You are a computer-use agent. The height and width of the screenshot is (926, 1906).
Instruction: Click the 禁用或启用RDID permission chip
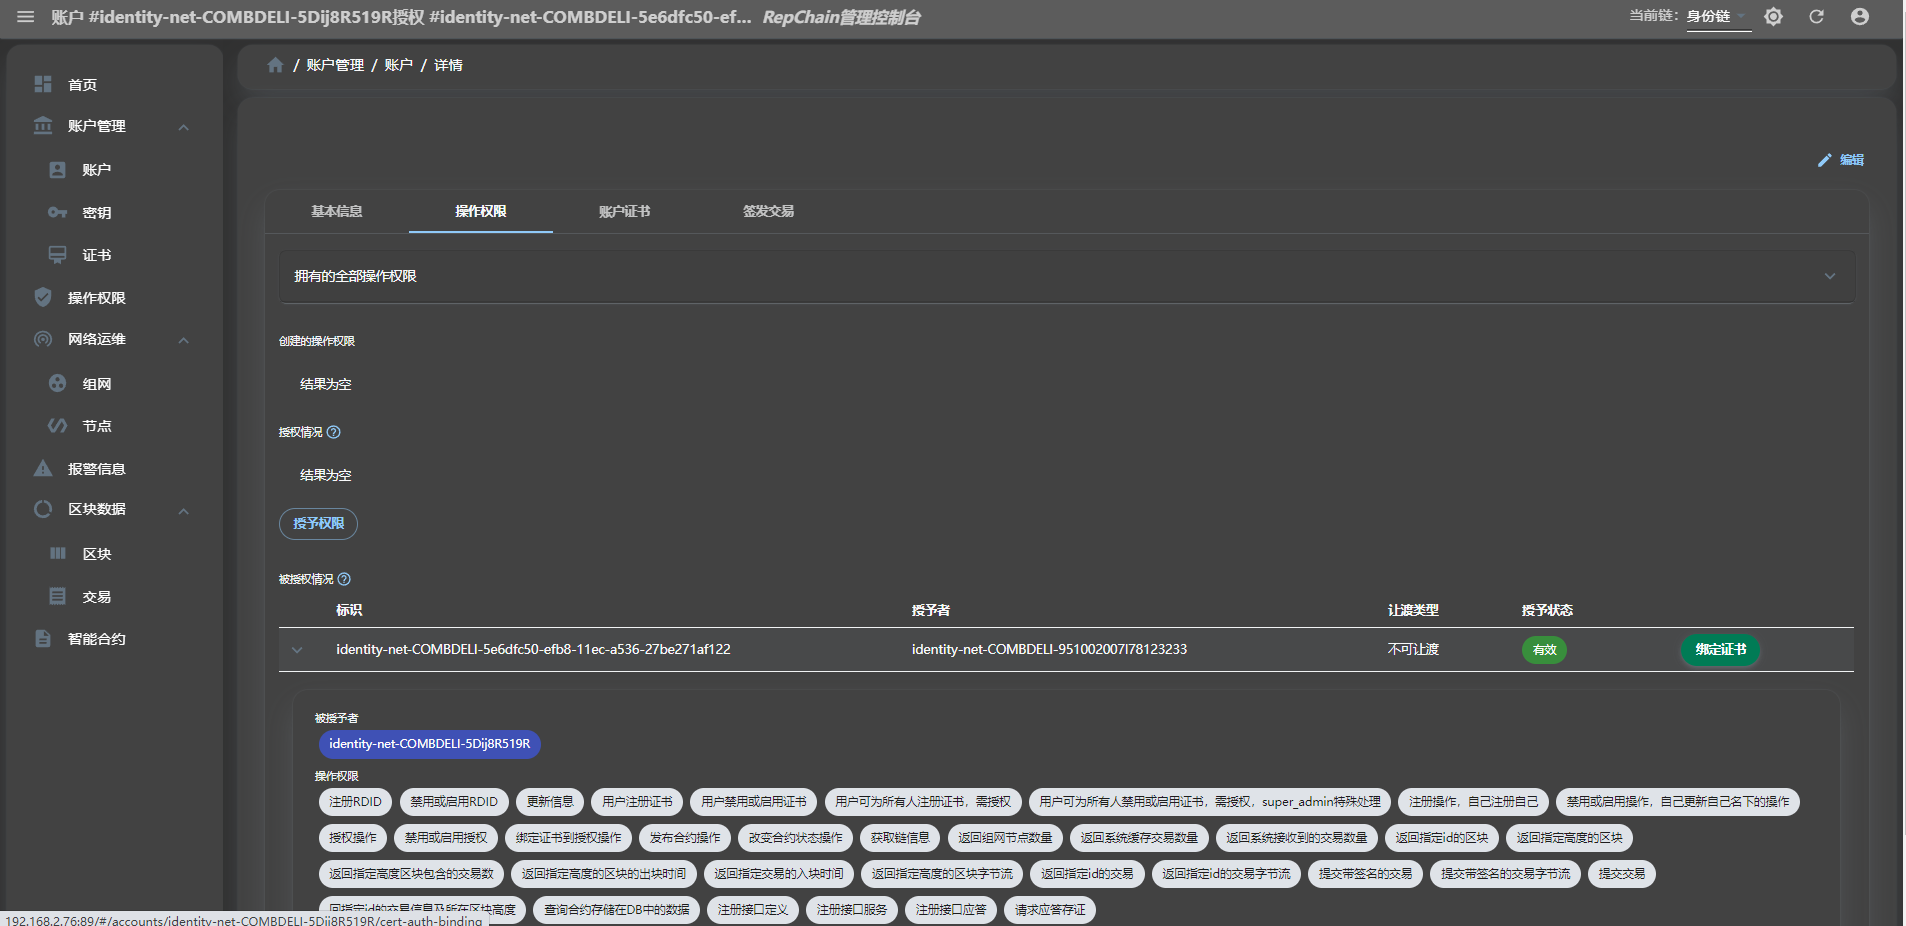pos(454,802)
